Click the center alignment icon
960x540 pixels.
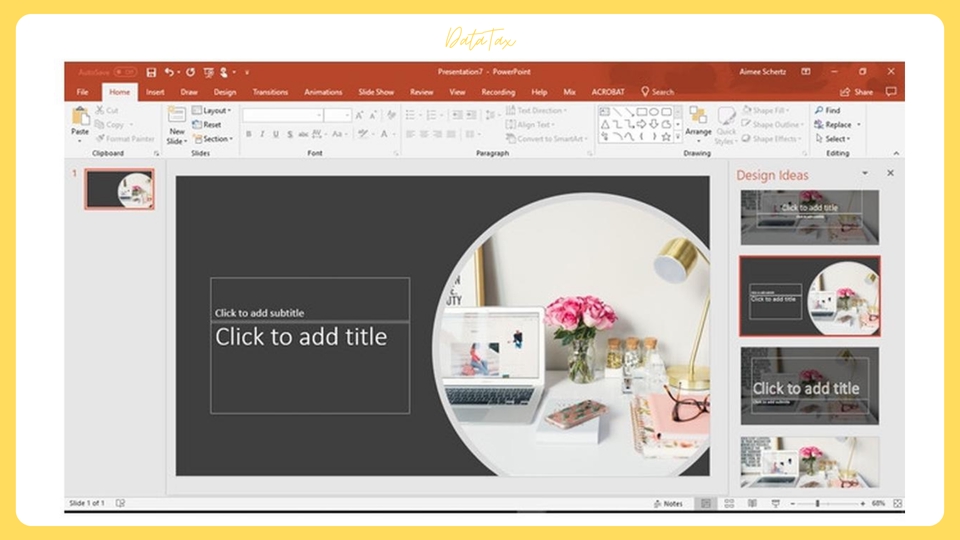pyautogui.click(x=424, y=134)
